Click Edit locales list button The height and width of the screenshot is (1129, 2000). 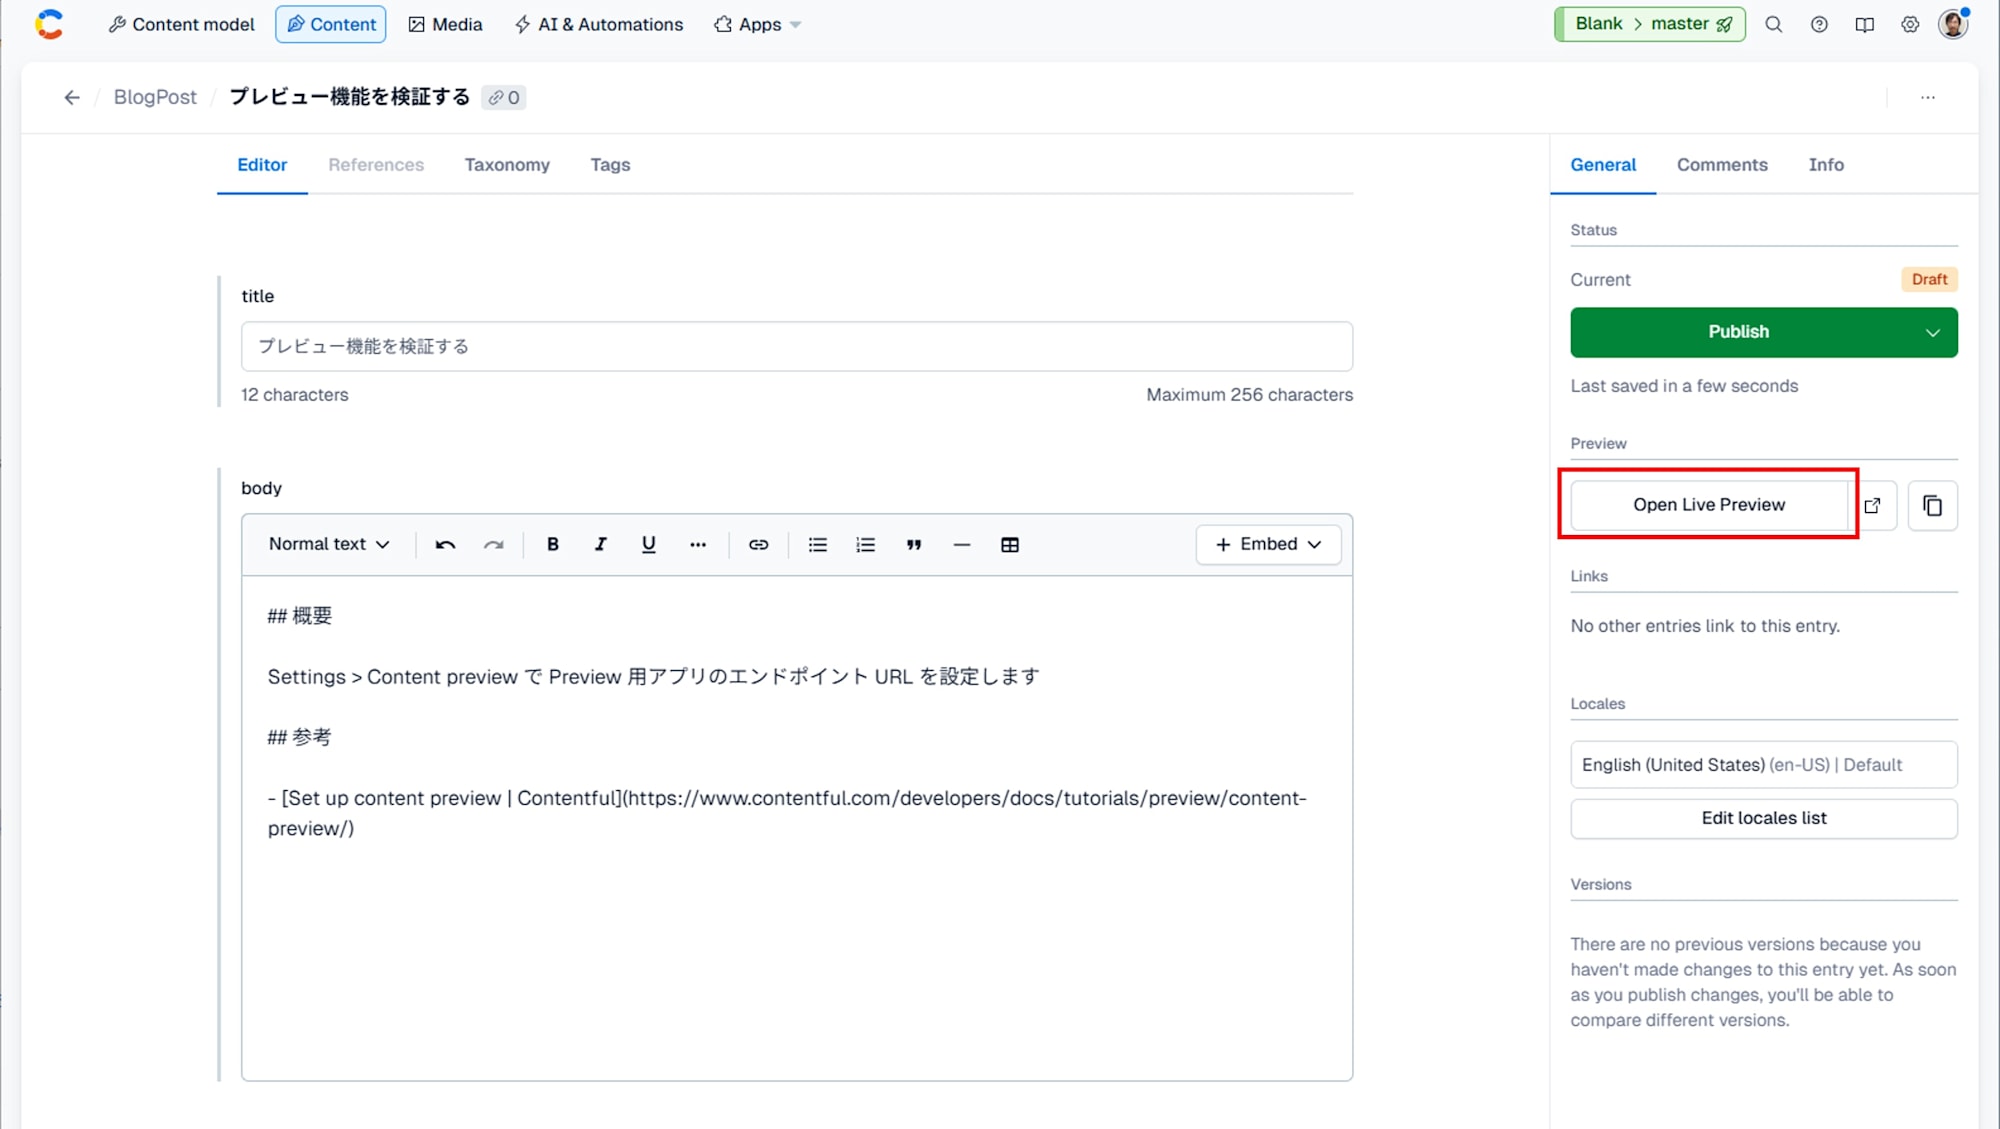(1764, 818)
